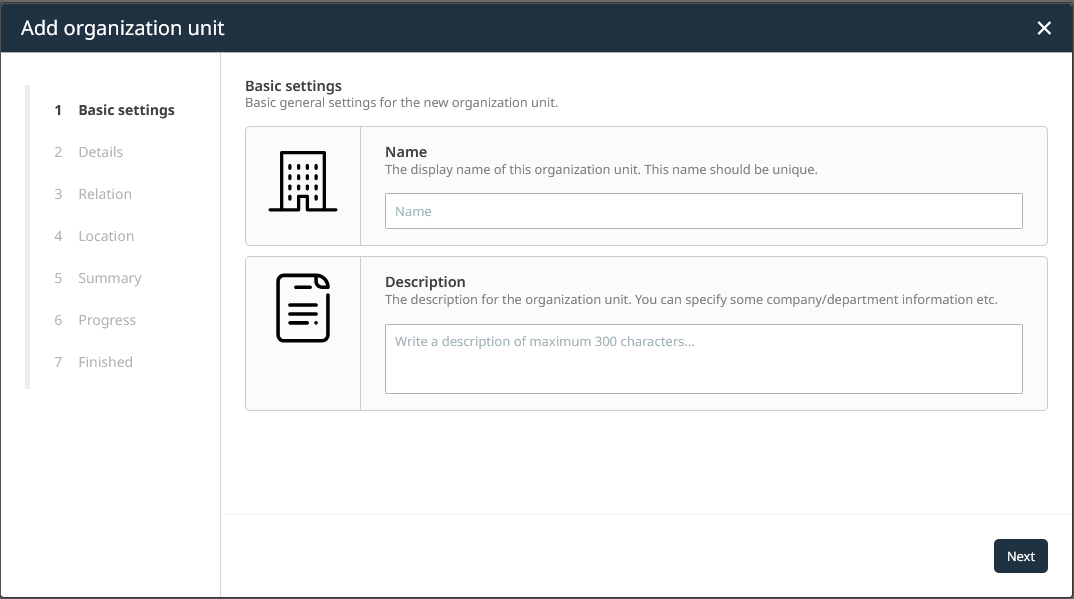The width and height of the screenshot is (1074, 599).
Task: Switch to the Summary step
Action: point(110,278)
